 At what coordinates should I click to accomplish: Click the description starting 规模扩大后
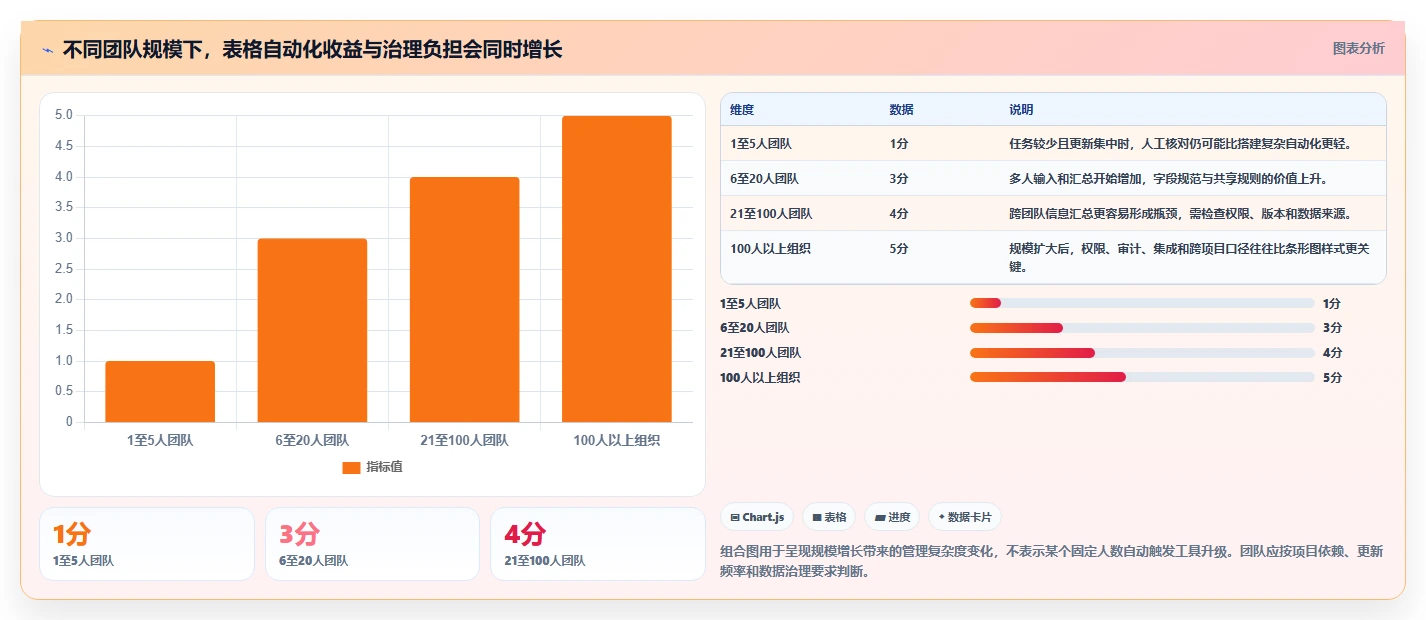[1188, 257]
